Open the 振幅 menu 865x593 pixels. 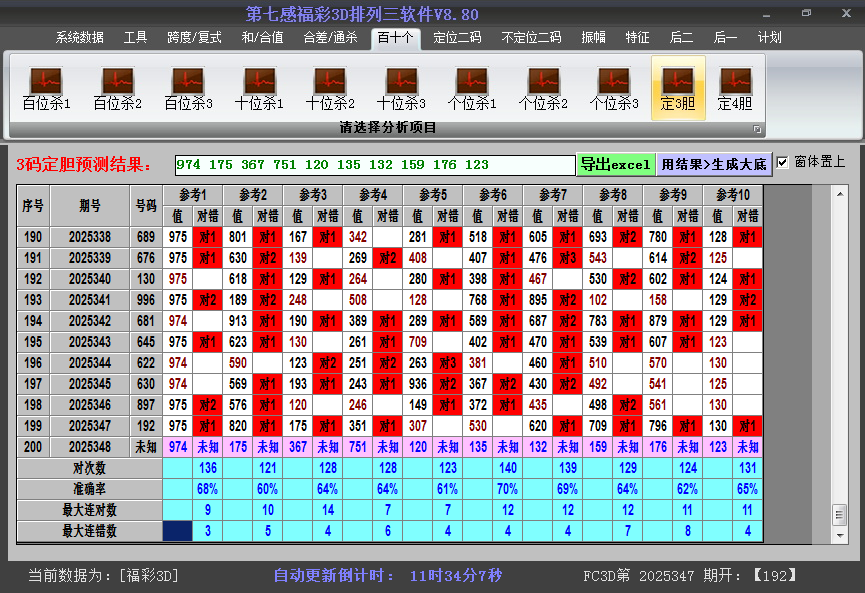coord(595,37)
